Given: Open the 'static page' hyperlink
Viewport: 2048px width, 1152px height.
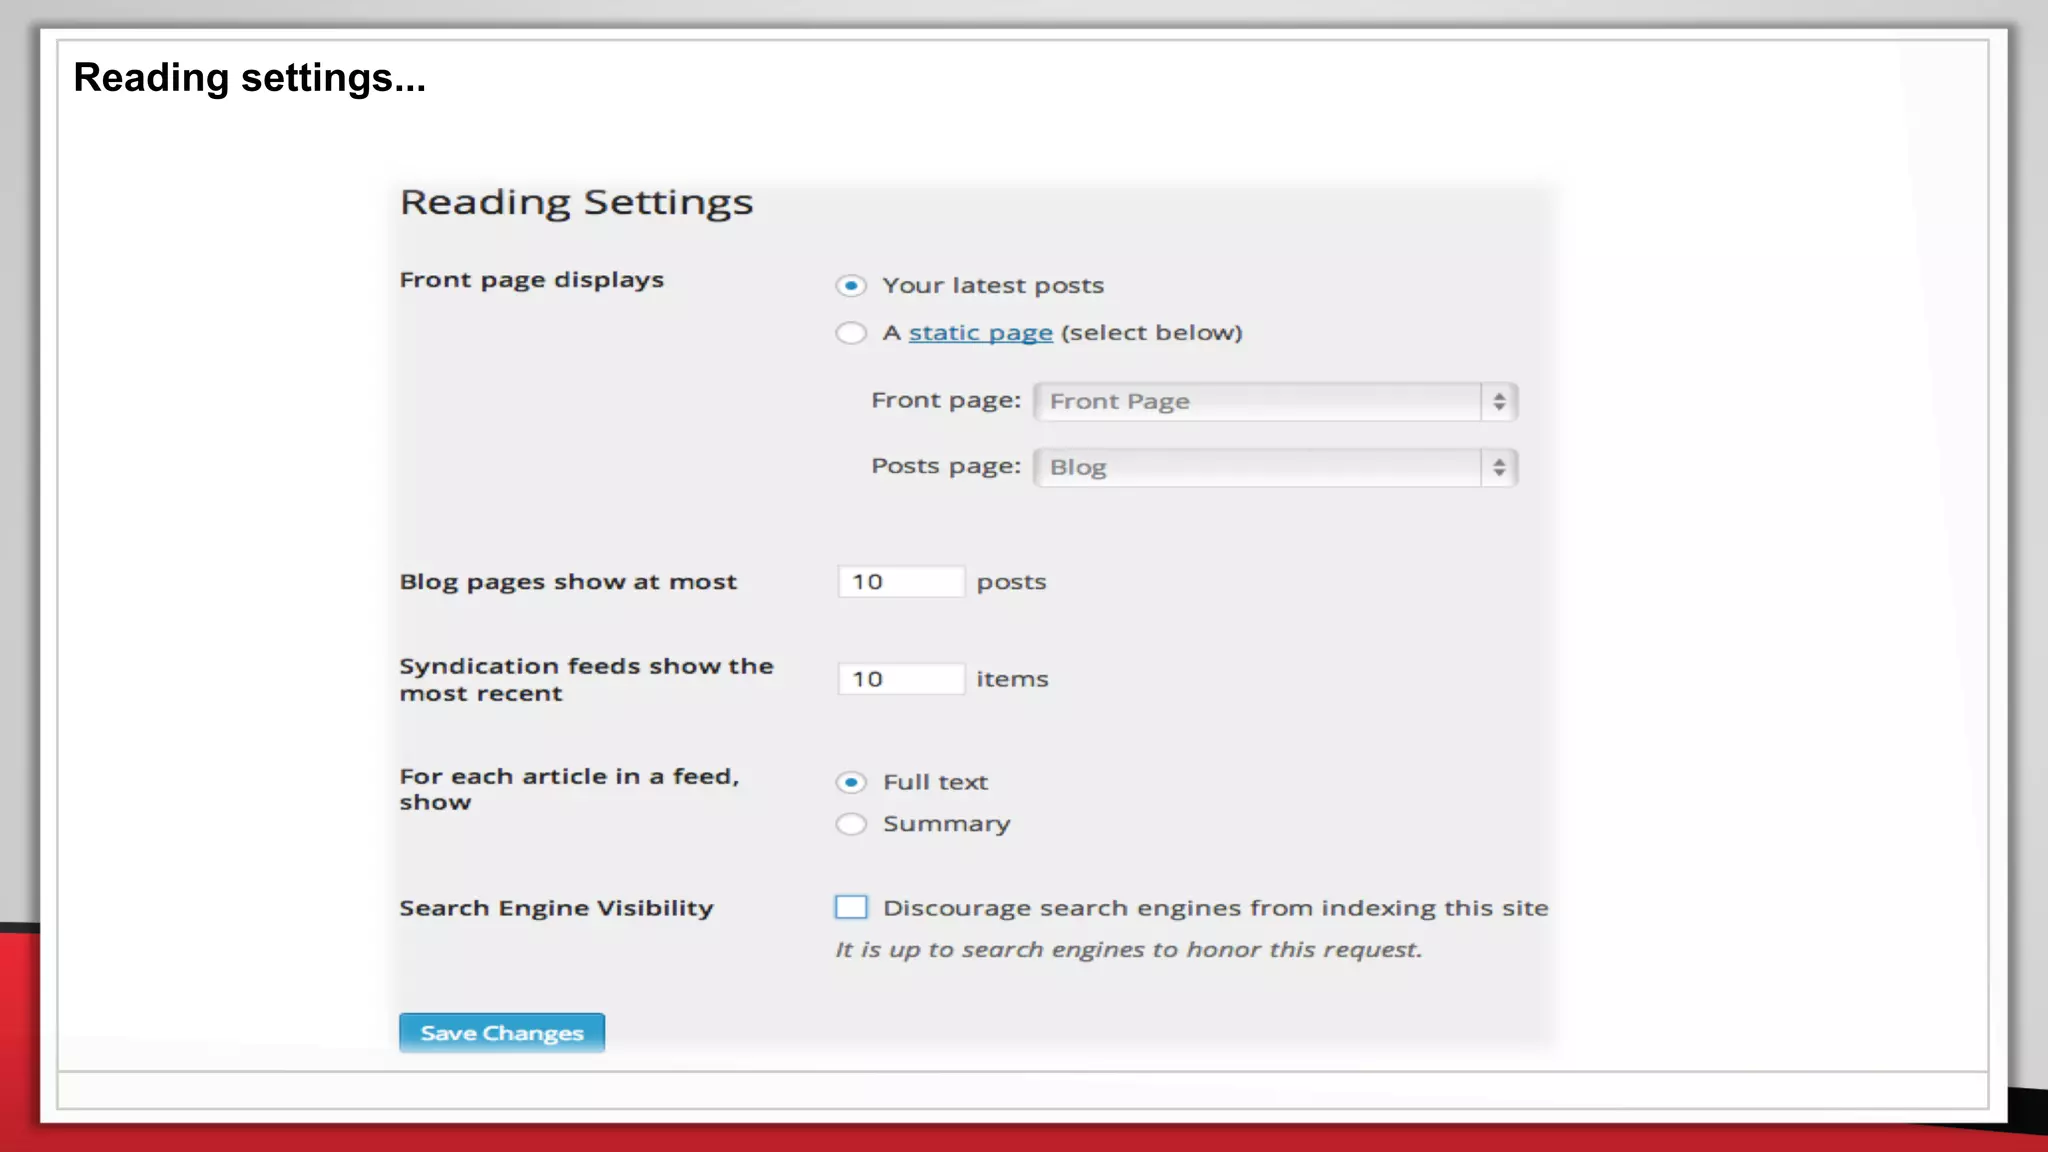Looking at the screenshot, I should [980, 333].
